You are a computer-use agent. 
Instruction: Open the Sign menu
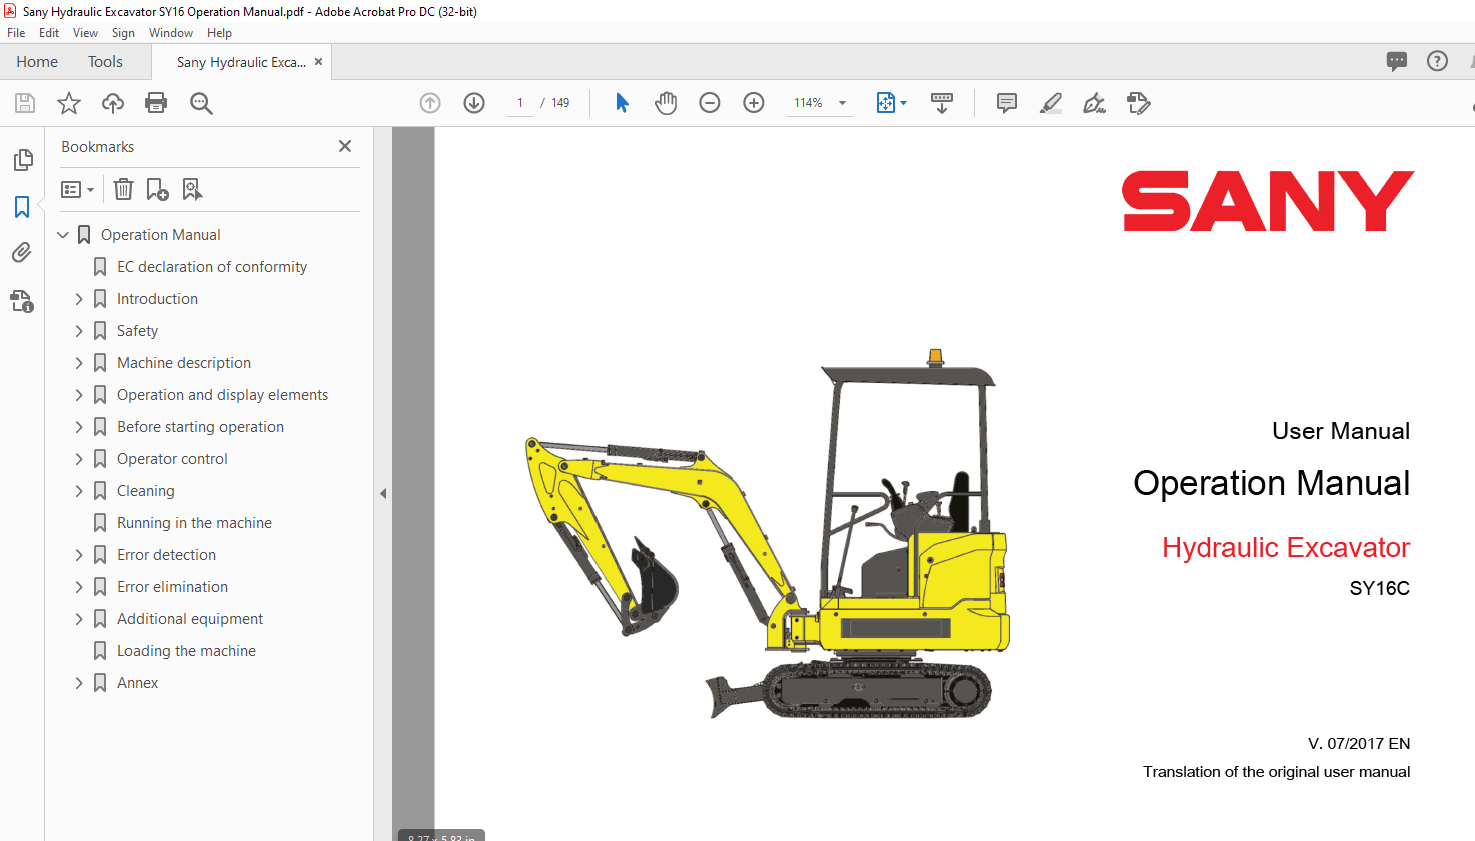click(123, 33)
